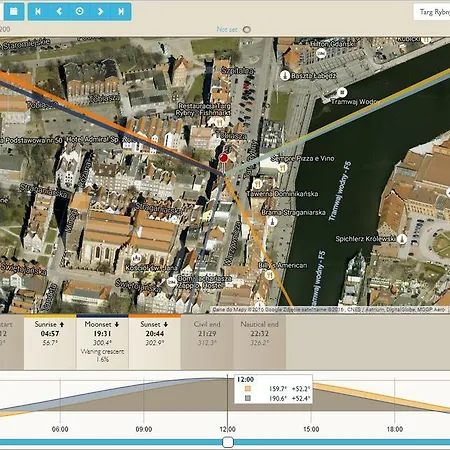Screen dimensions: 450x450
Task: Select the red primary map pin
Action: click(224, 158)
